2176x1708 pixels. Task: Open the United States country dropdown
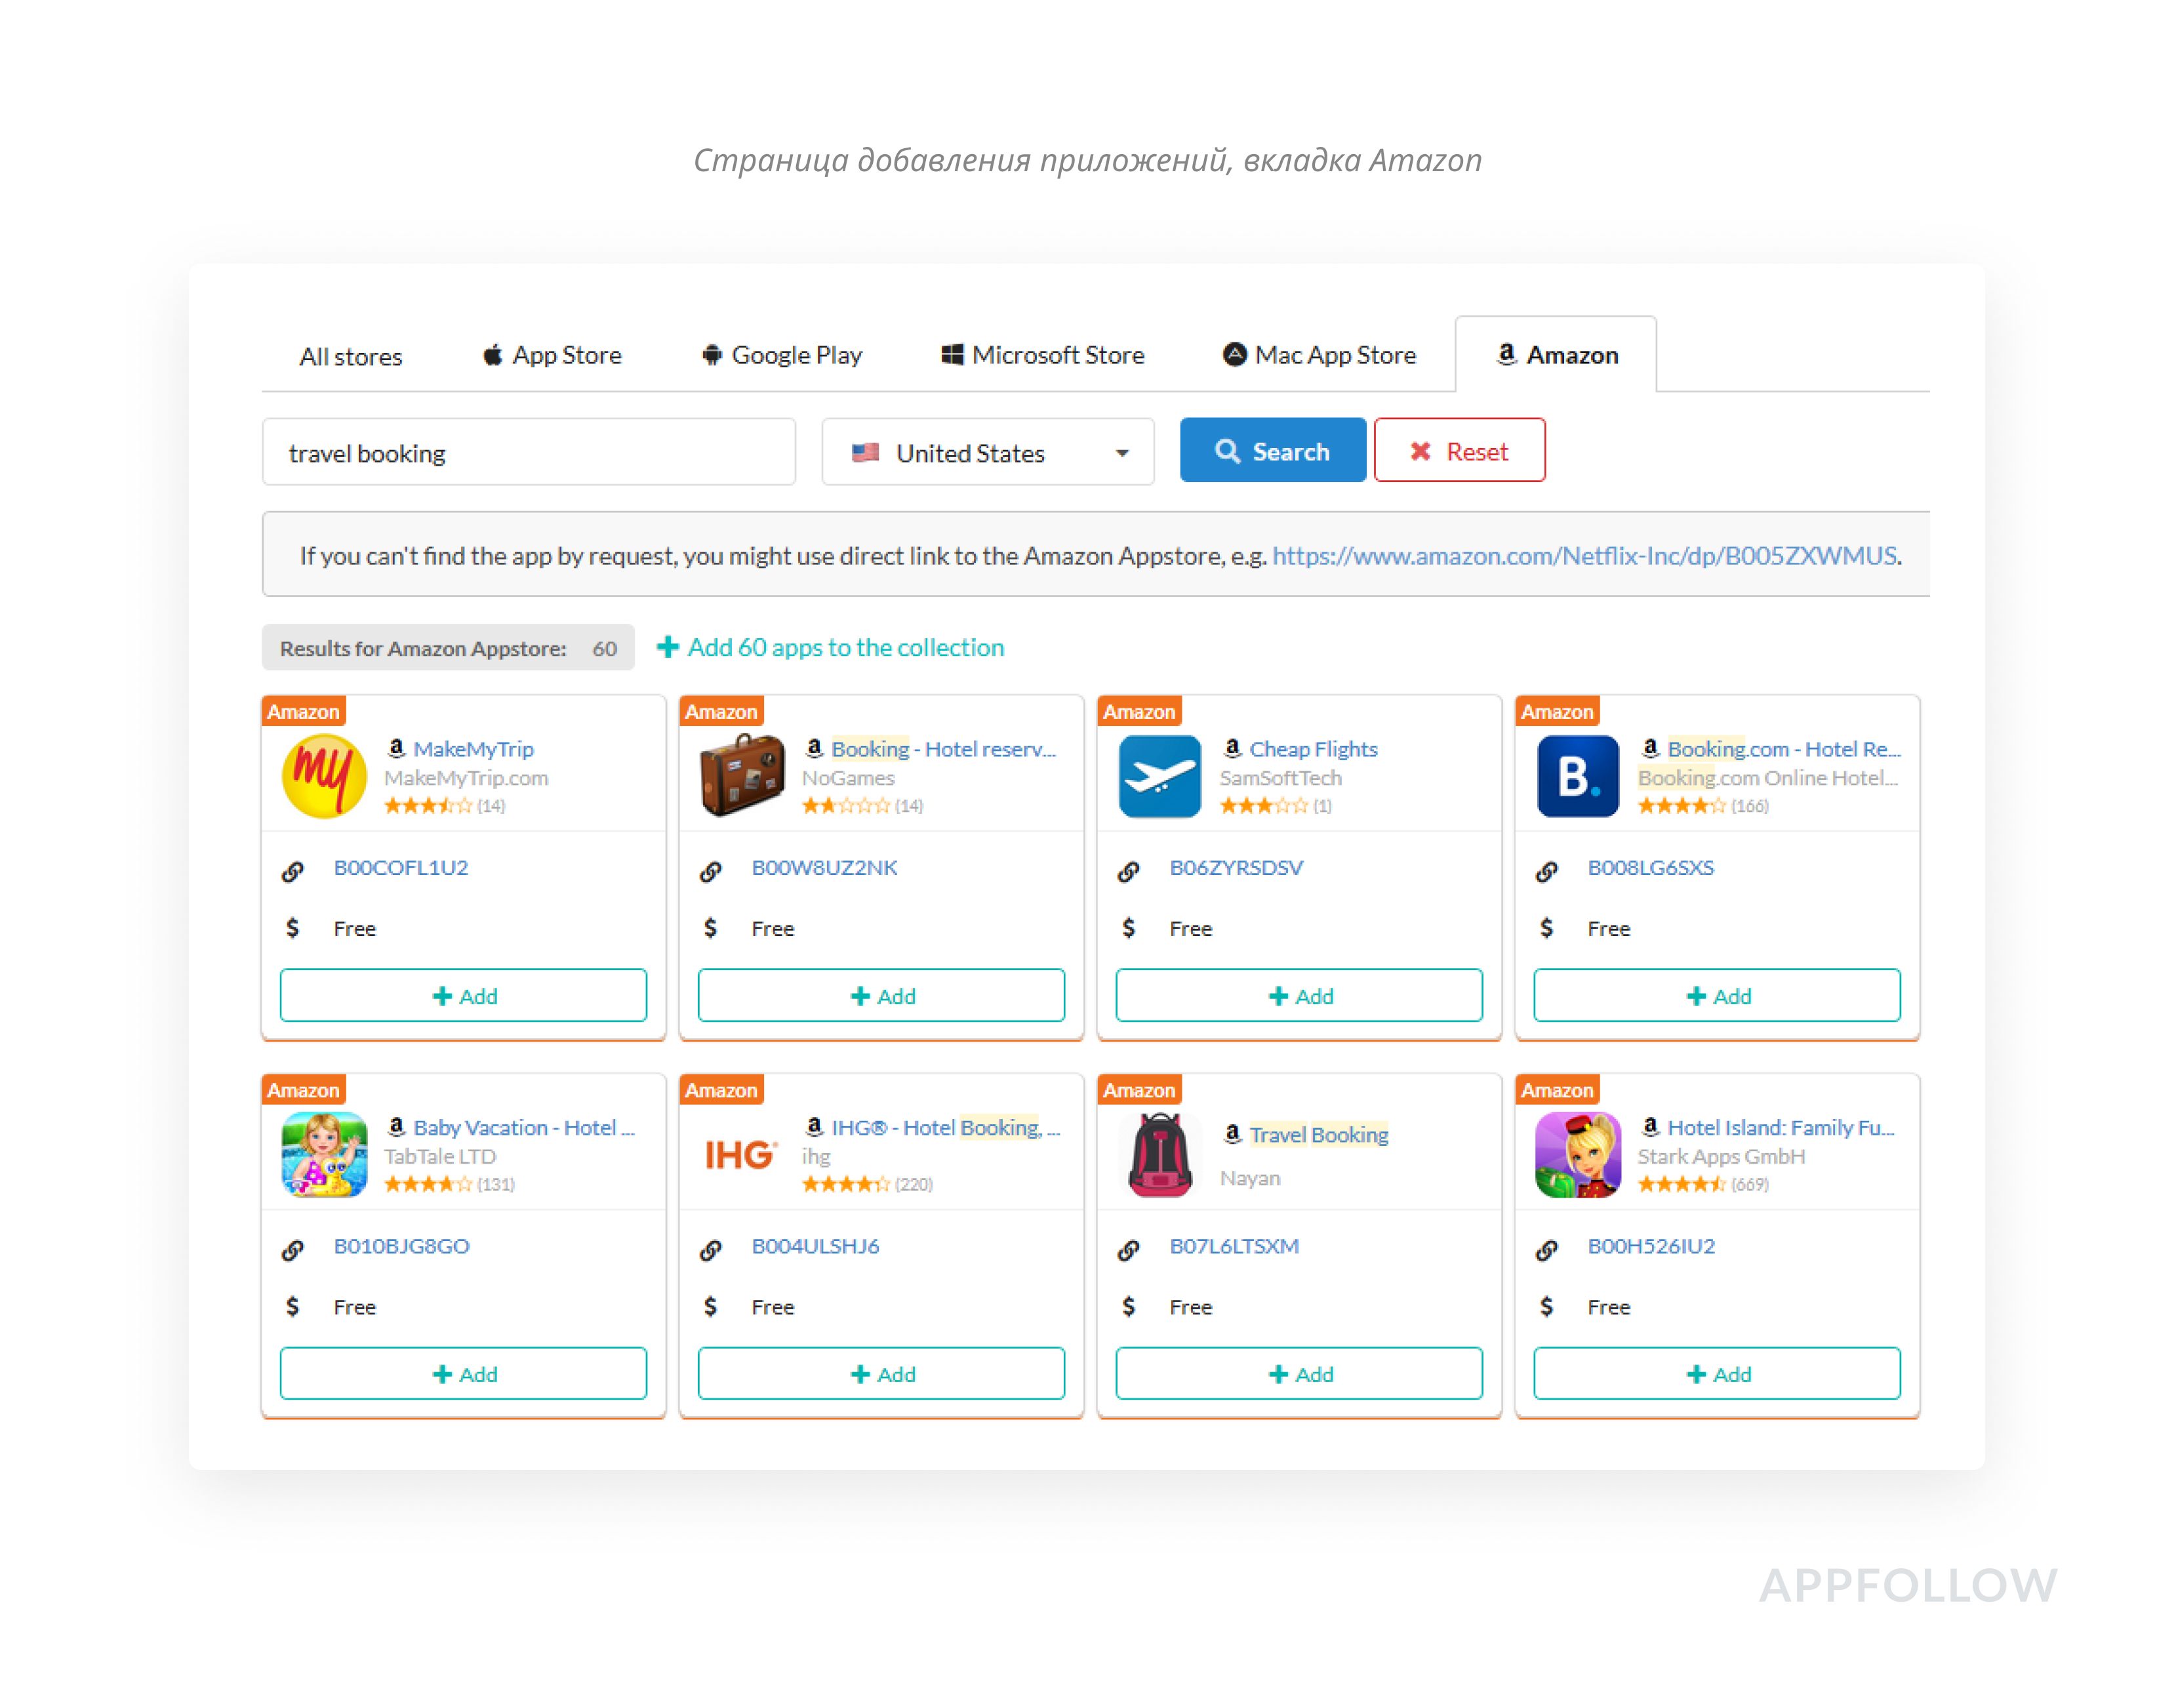[x=987, y=453]
